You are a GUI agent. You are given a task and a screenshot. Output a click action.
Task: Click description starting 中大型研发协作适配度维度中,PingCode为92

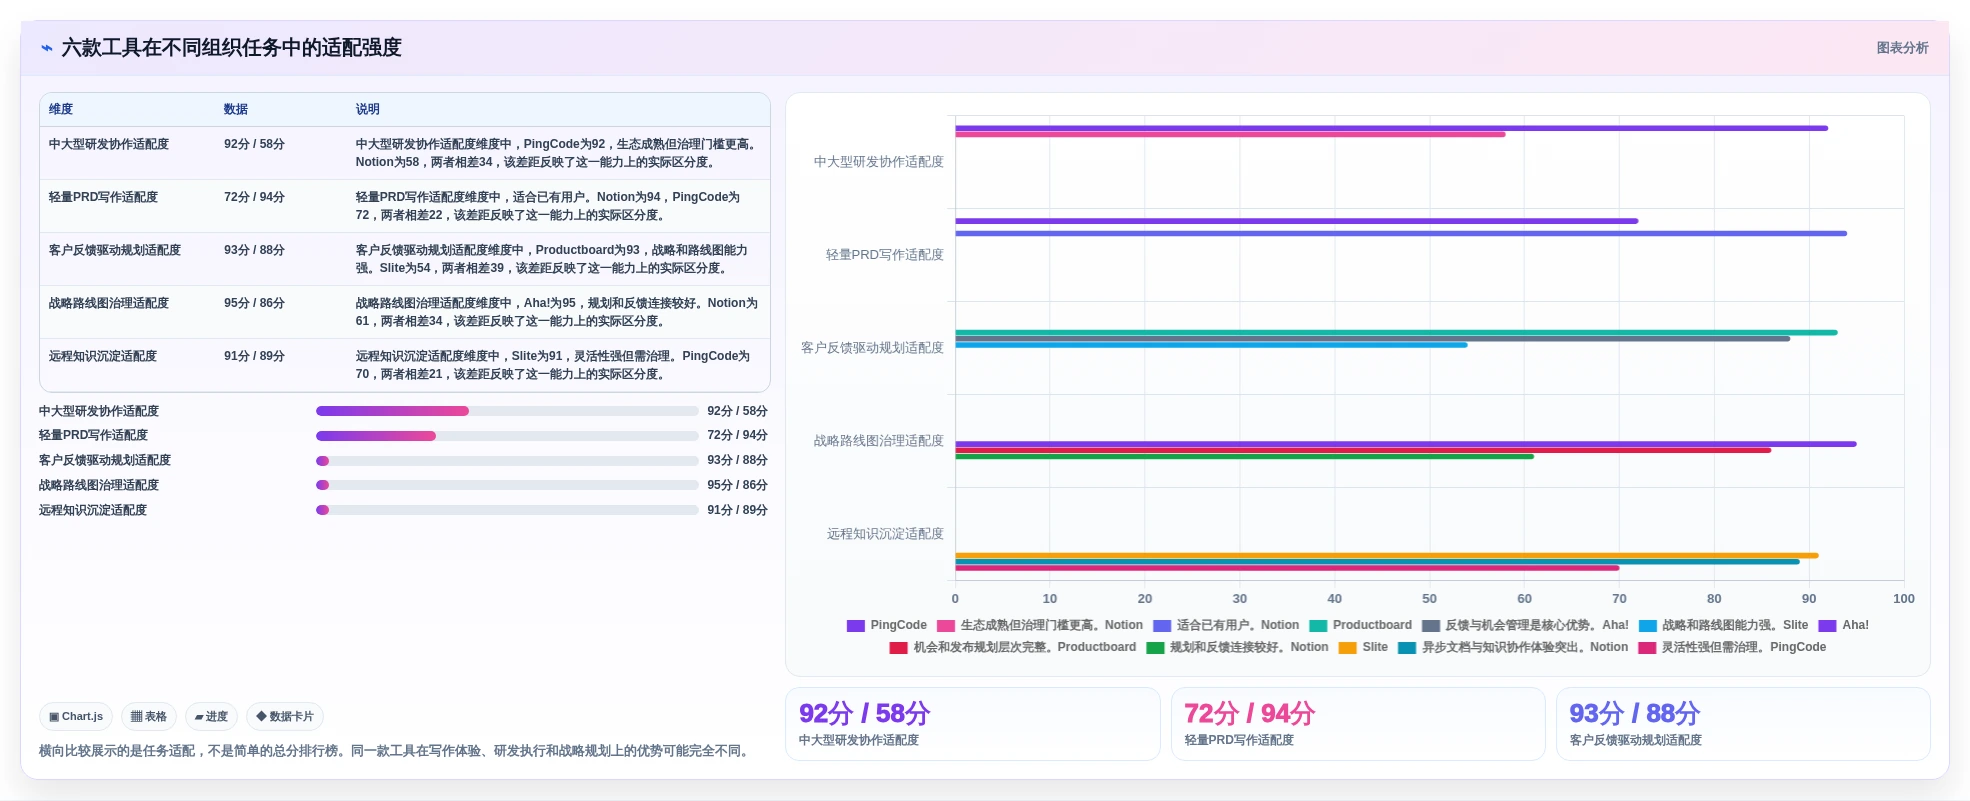pyautogui.click(x=557, y=153)
